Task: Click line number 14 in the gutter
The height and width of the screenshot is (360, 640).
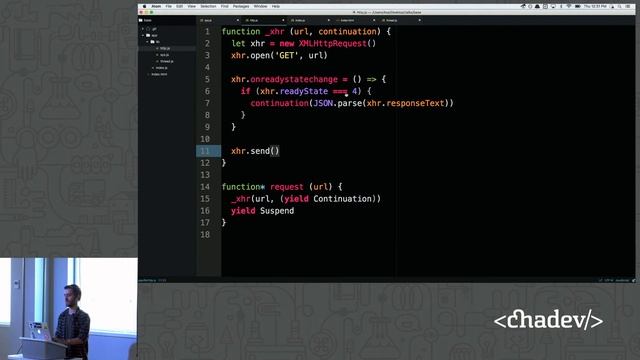Action: click(205, 187)
